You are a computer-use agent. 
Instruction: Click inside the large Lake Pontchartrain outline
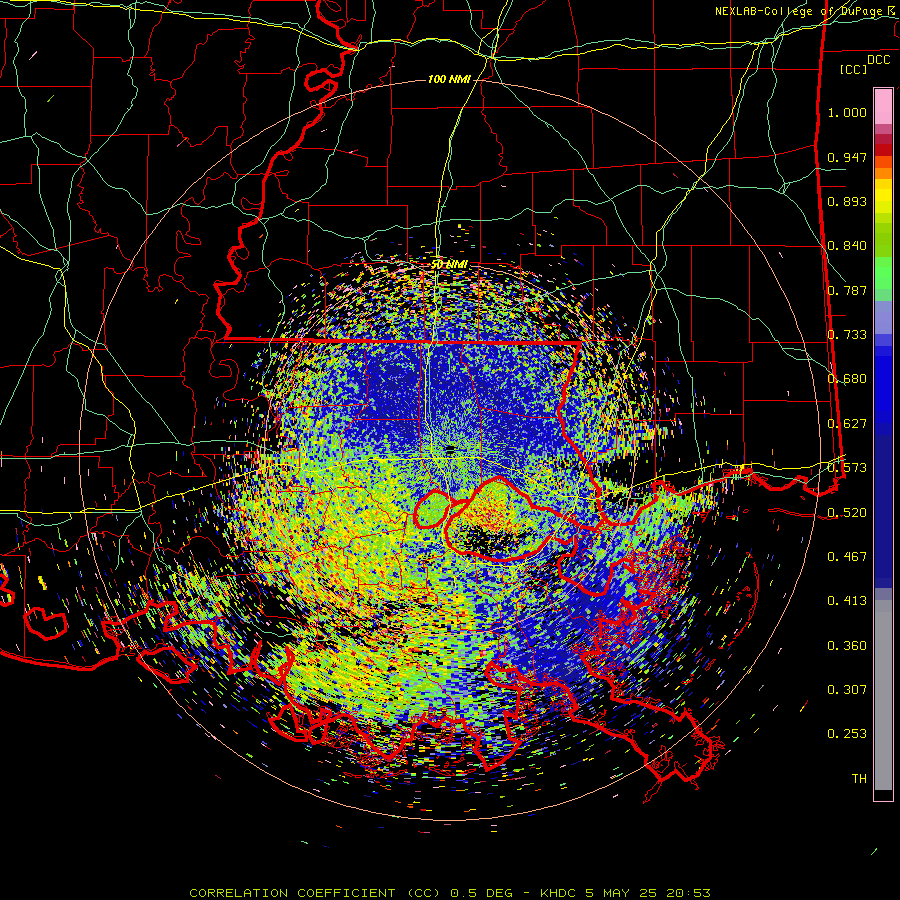point(499,519)
